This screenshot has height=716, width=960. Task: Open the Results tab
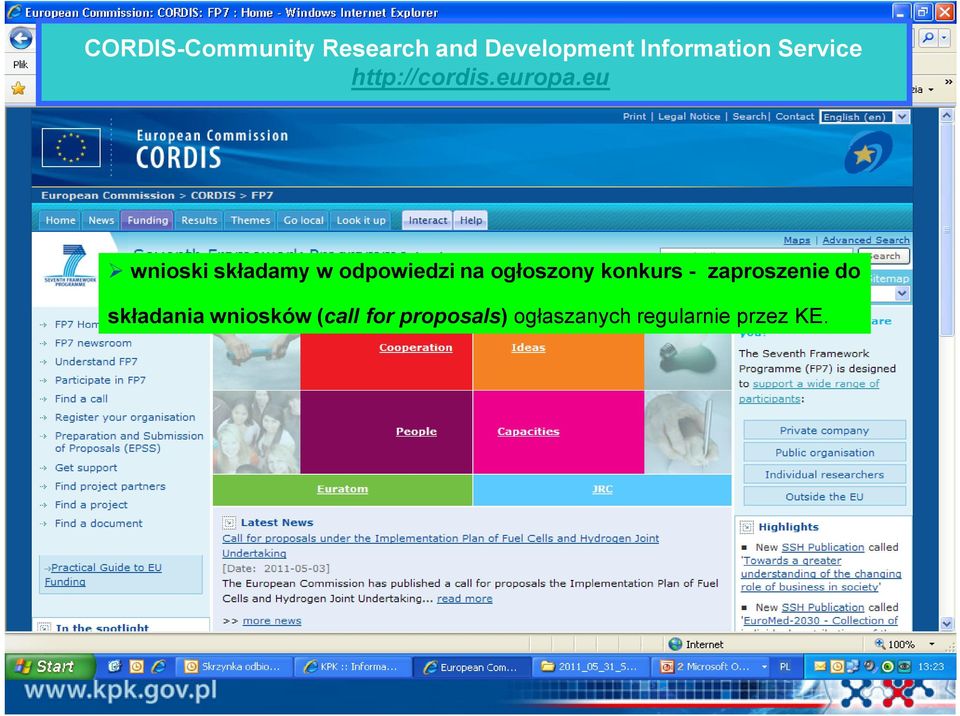199,220
